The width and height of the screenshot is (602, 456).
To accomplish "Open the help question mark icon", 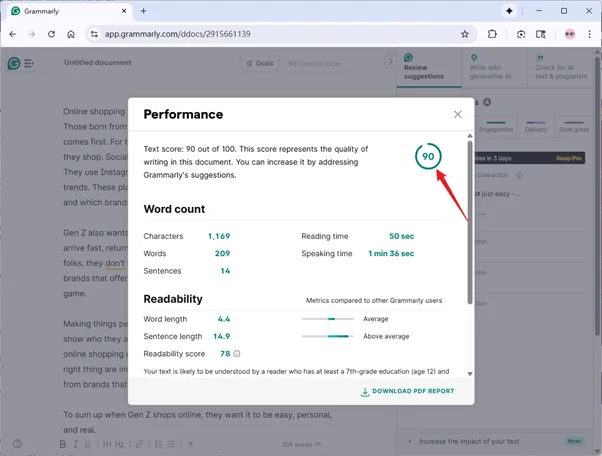I will point(17,444).
